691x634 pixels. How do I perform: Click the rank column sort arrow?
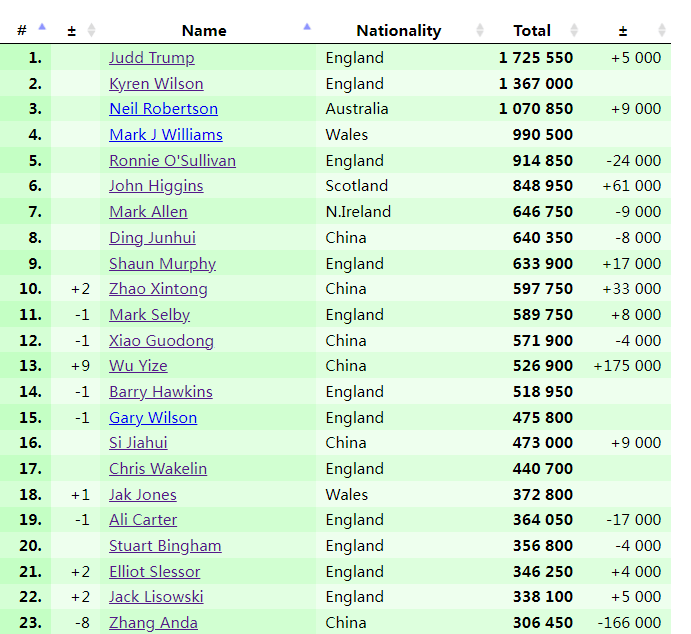pyautogui.click(x=42, y=27)
